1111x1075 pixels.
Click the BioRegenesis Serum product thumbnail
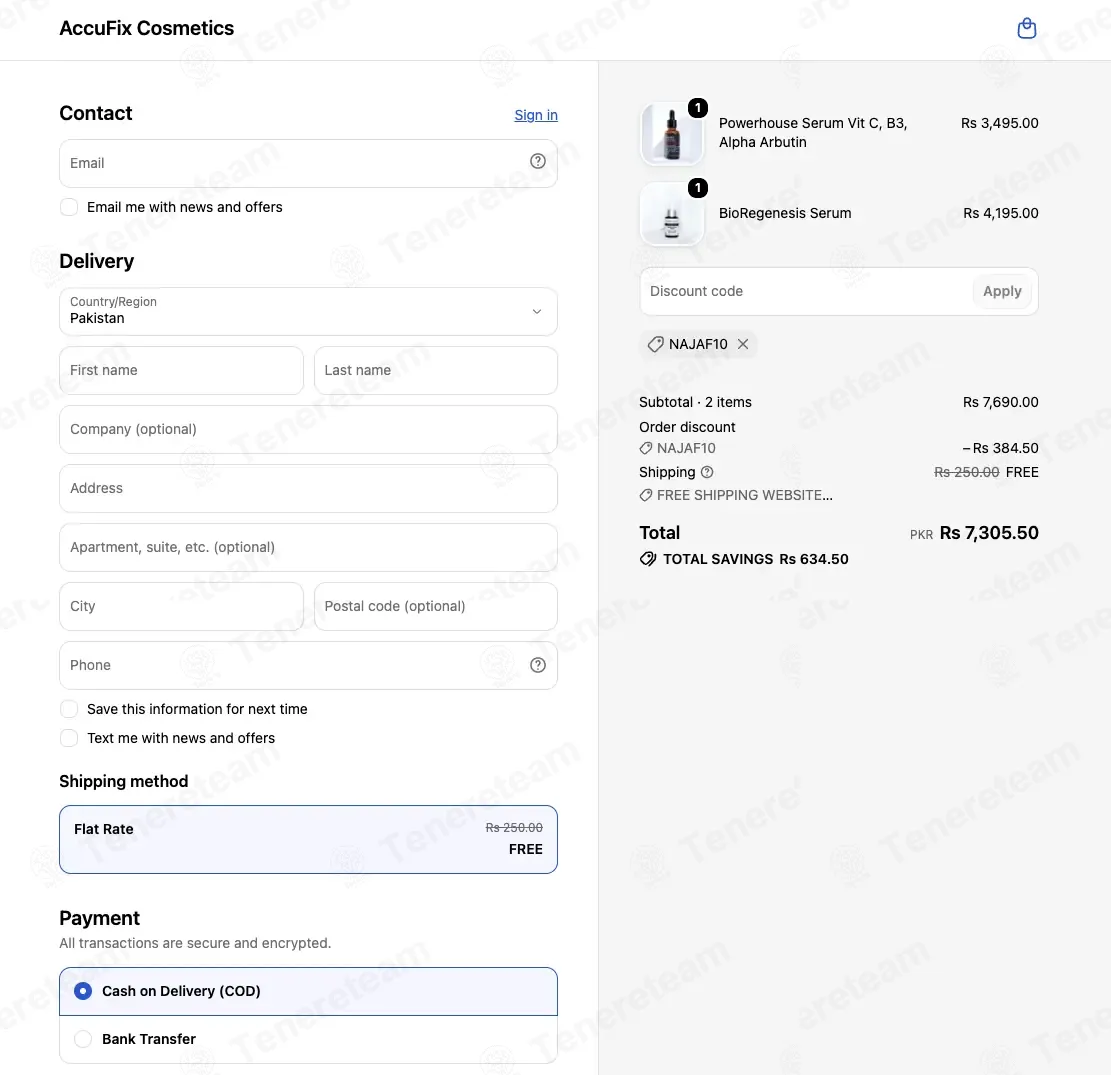click(672, 213)
